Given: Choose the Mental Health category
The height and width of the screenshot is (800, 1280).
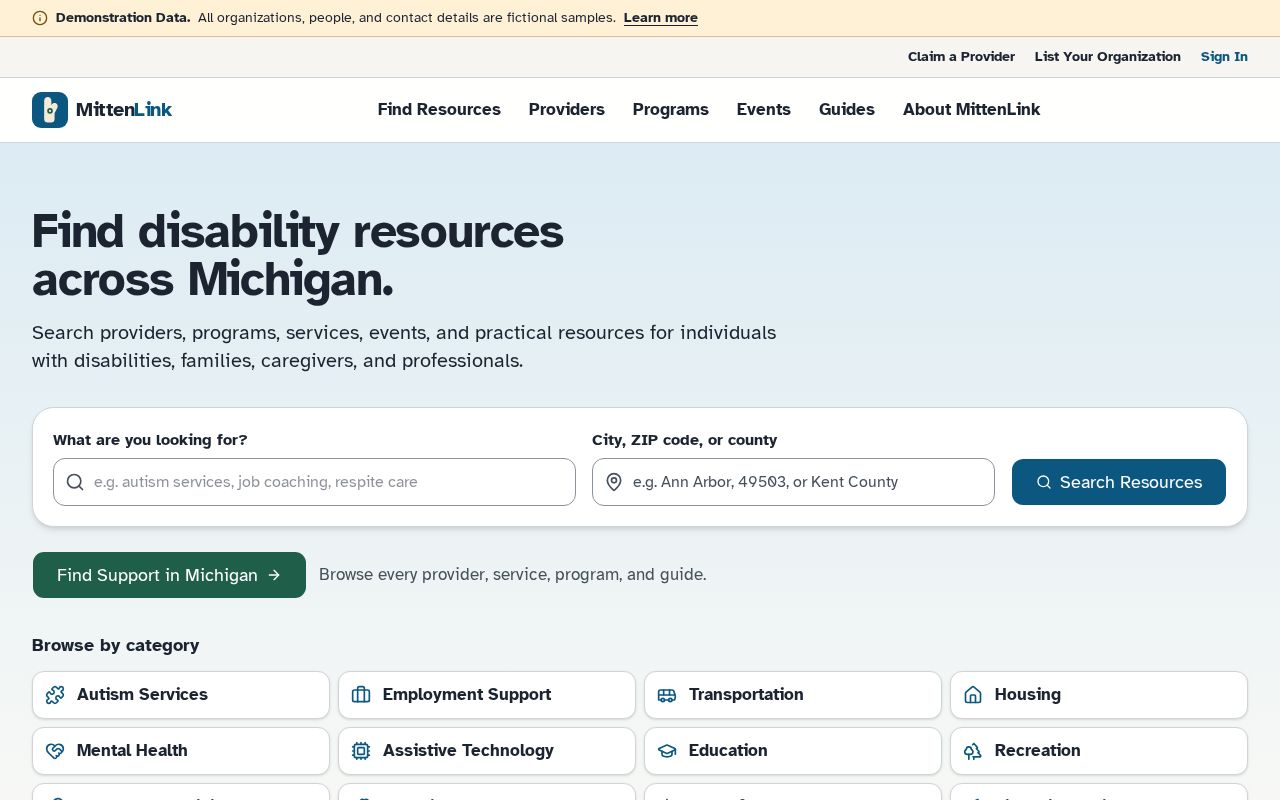Looking at the screenshot, I should [x=181, y=751].
